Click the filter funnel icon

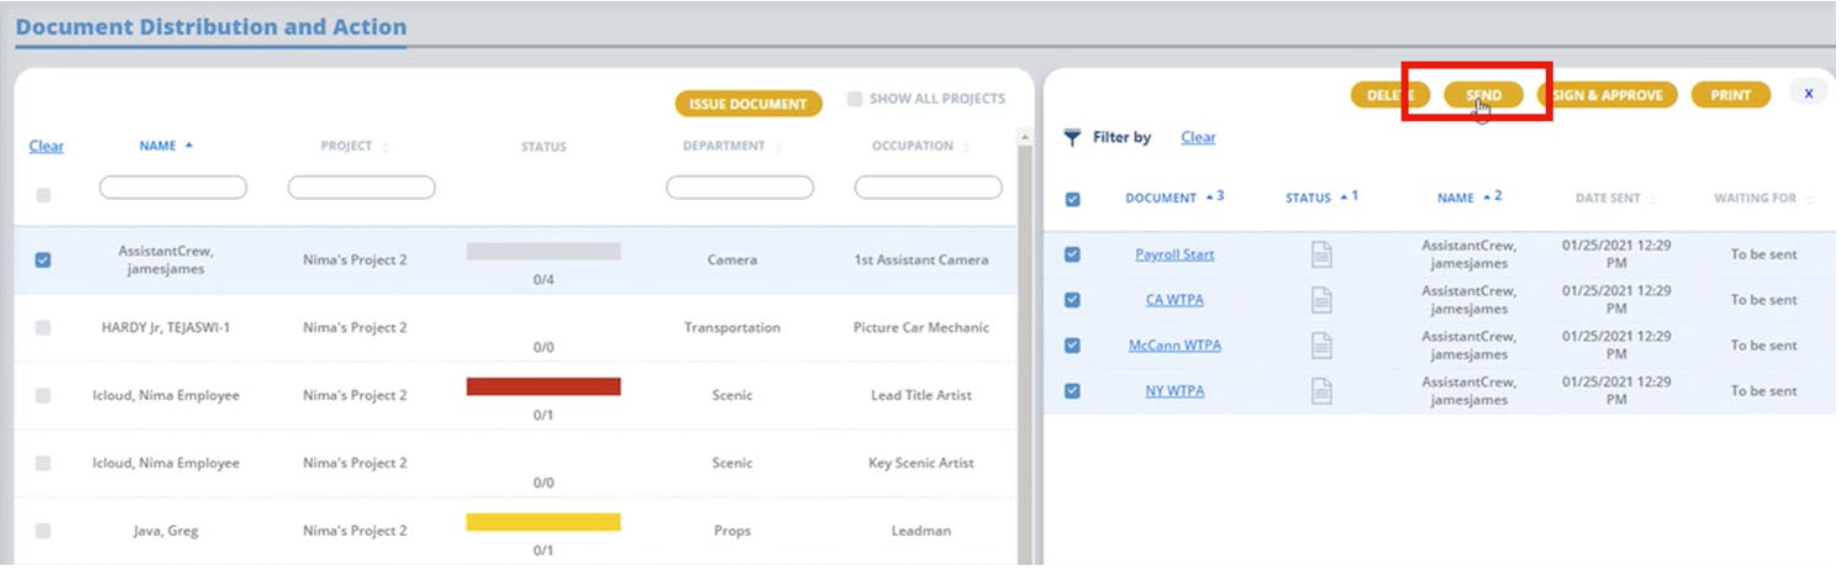point(1072,138)
